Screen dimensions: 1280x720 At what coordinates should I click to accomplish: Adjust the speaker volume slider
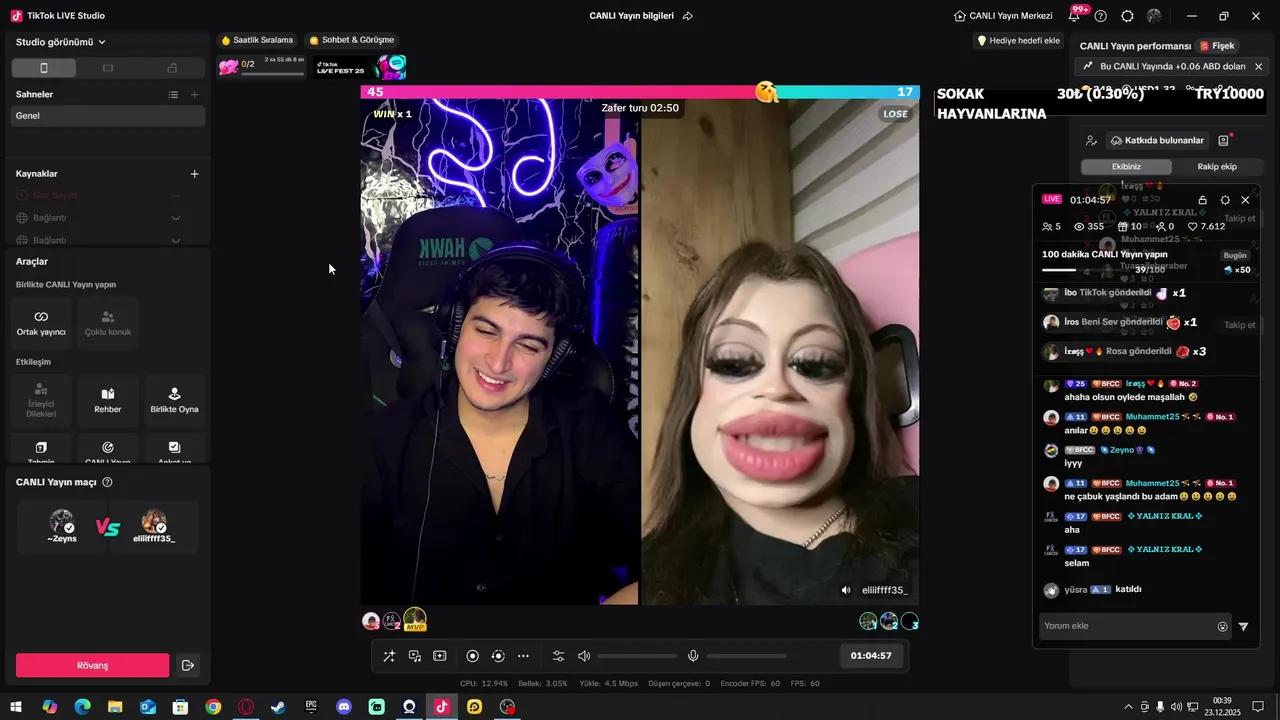click(637, 656)
